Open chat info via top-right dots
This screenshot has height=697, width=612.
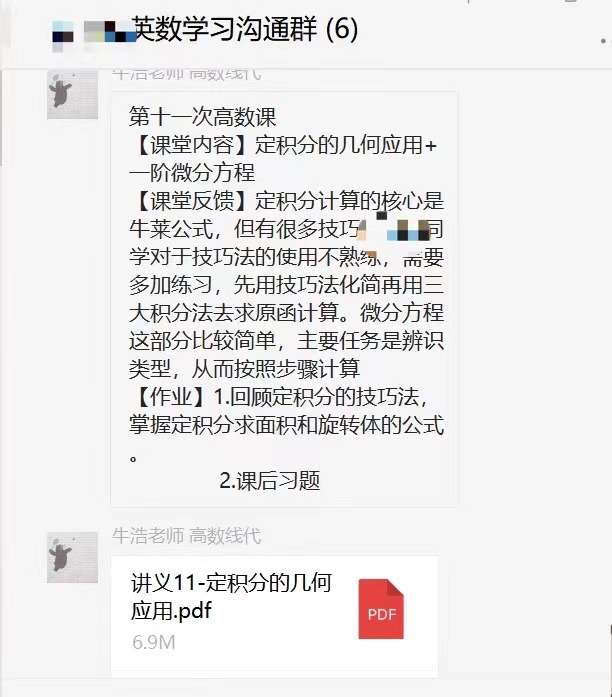(603, 40)
